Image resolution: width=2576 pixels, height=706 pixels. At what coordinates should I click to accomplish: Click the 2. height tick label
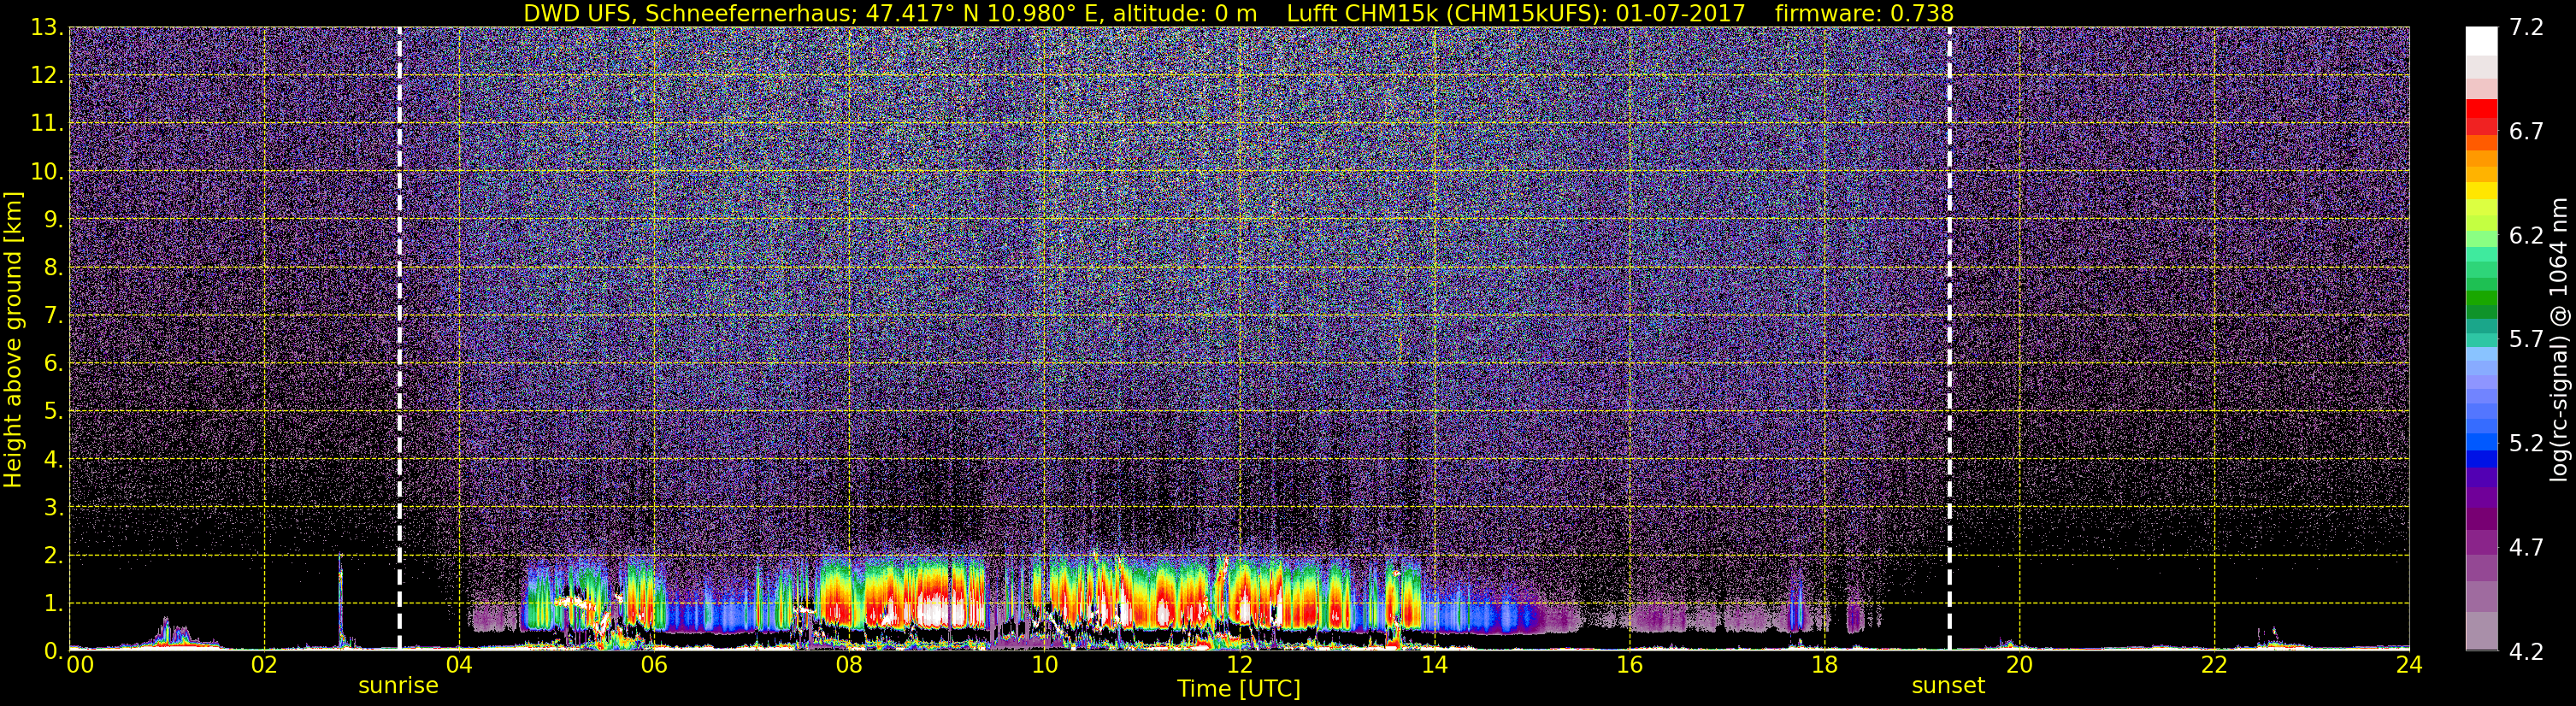click(x=54, y=555)
